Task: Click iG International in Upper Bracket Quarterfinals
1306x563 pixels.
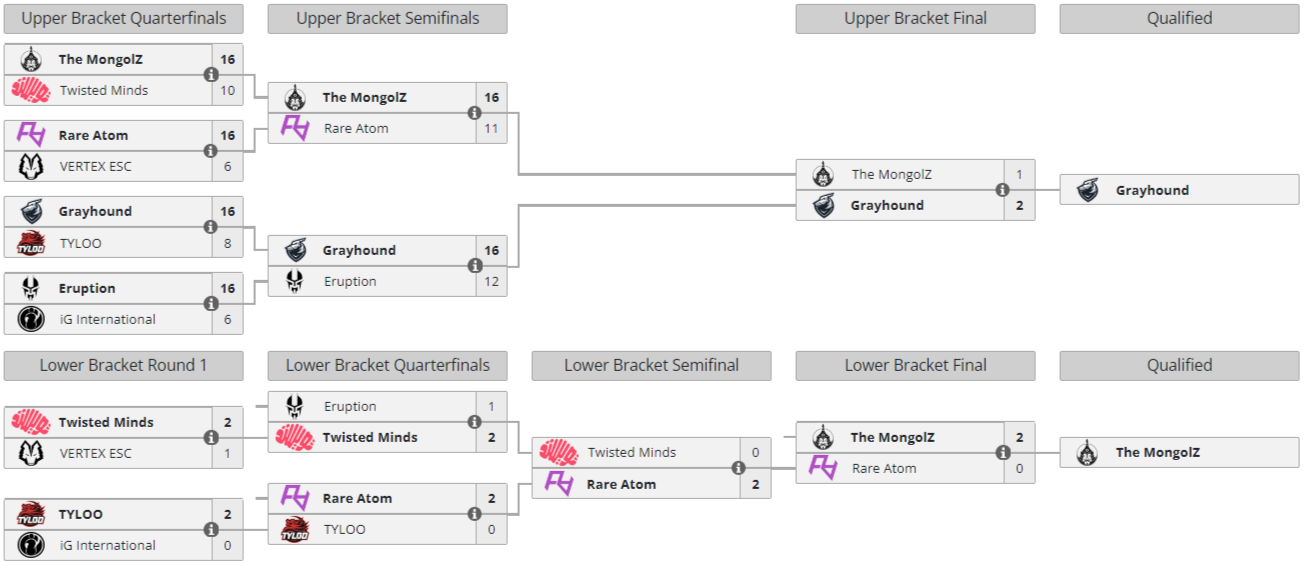Action: pos(107,320)
